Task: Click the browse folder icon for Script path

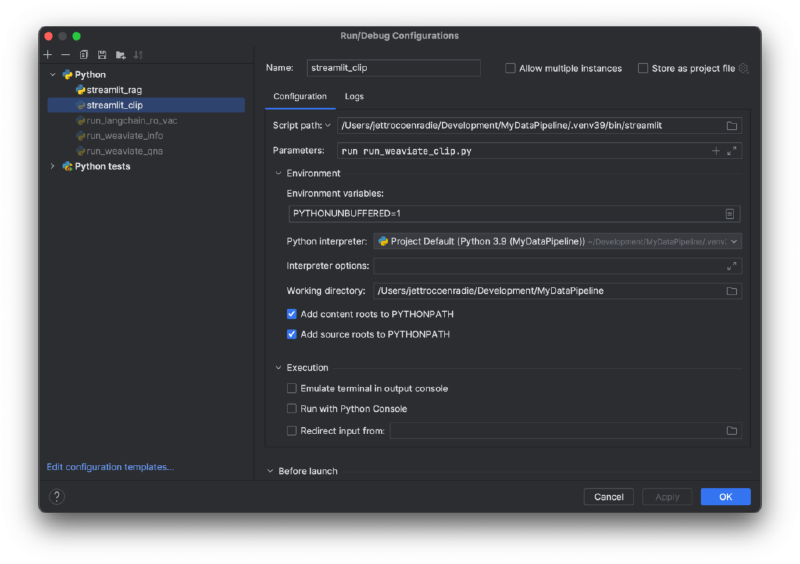Action: click(x=732, y=126)
